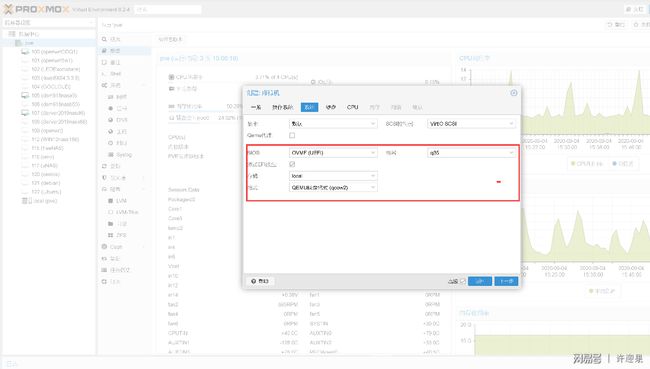Click the Reboot button in node toolbar
The image size is (650, 369).
click(616, 25)
